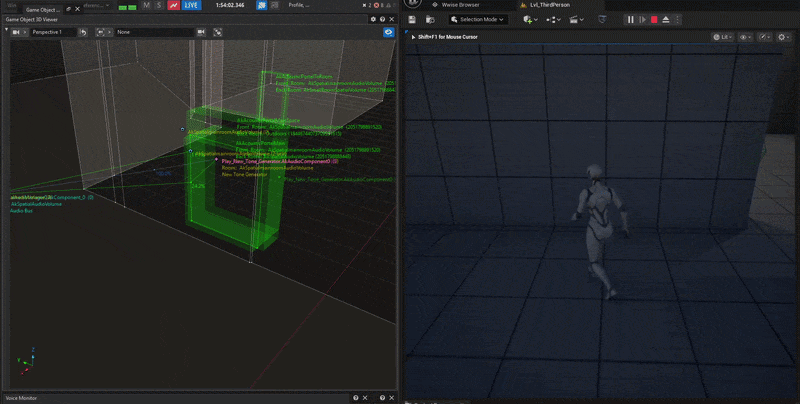Pause the play-in-editor session
Viewport: 800px width, 404px height.
pos(631,19)
